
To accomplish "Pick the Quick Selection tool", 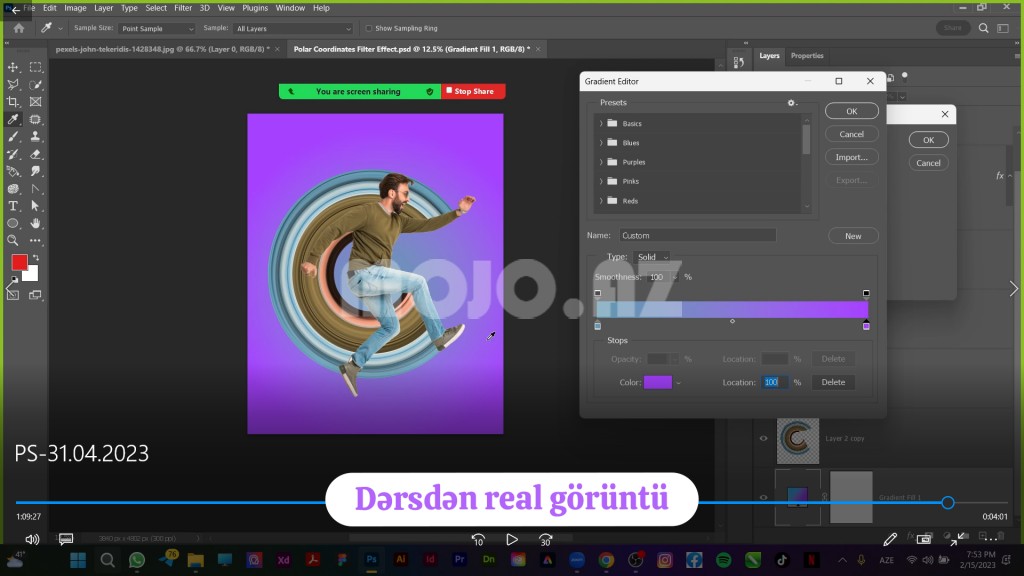I will pos(36,84).
